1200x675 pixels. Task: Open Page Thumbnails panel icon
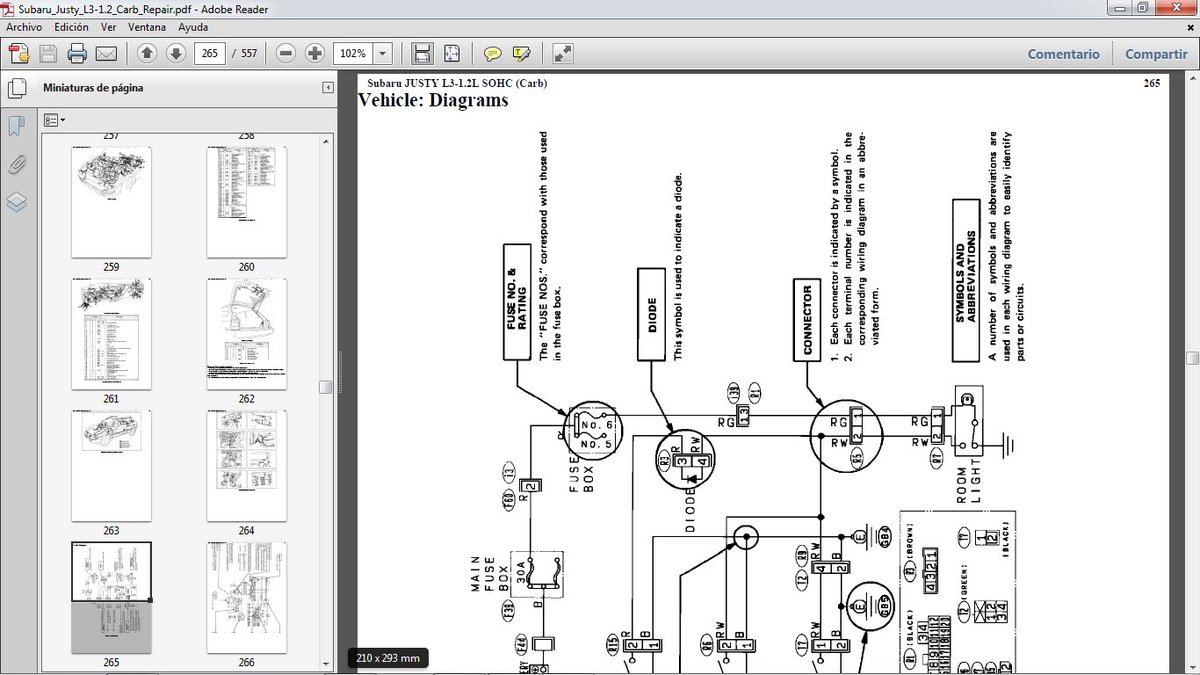pos(17,89)
